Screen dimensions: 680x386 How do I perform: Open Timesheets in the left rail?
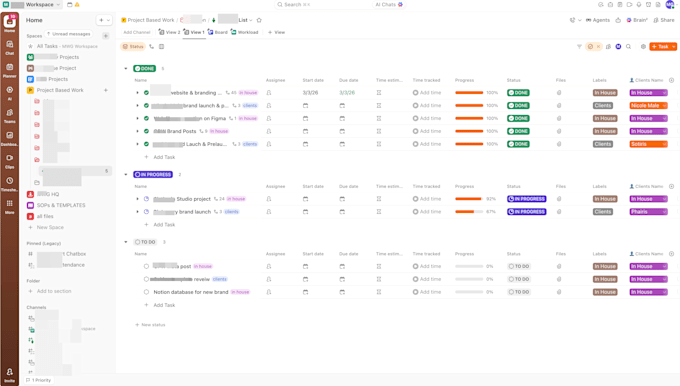(10, 184)
